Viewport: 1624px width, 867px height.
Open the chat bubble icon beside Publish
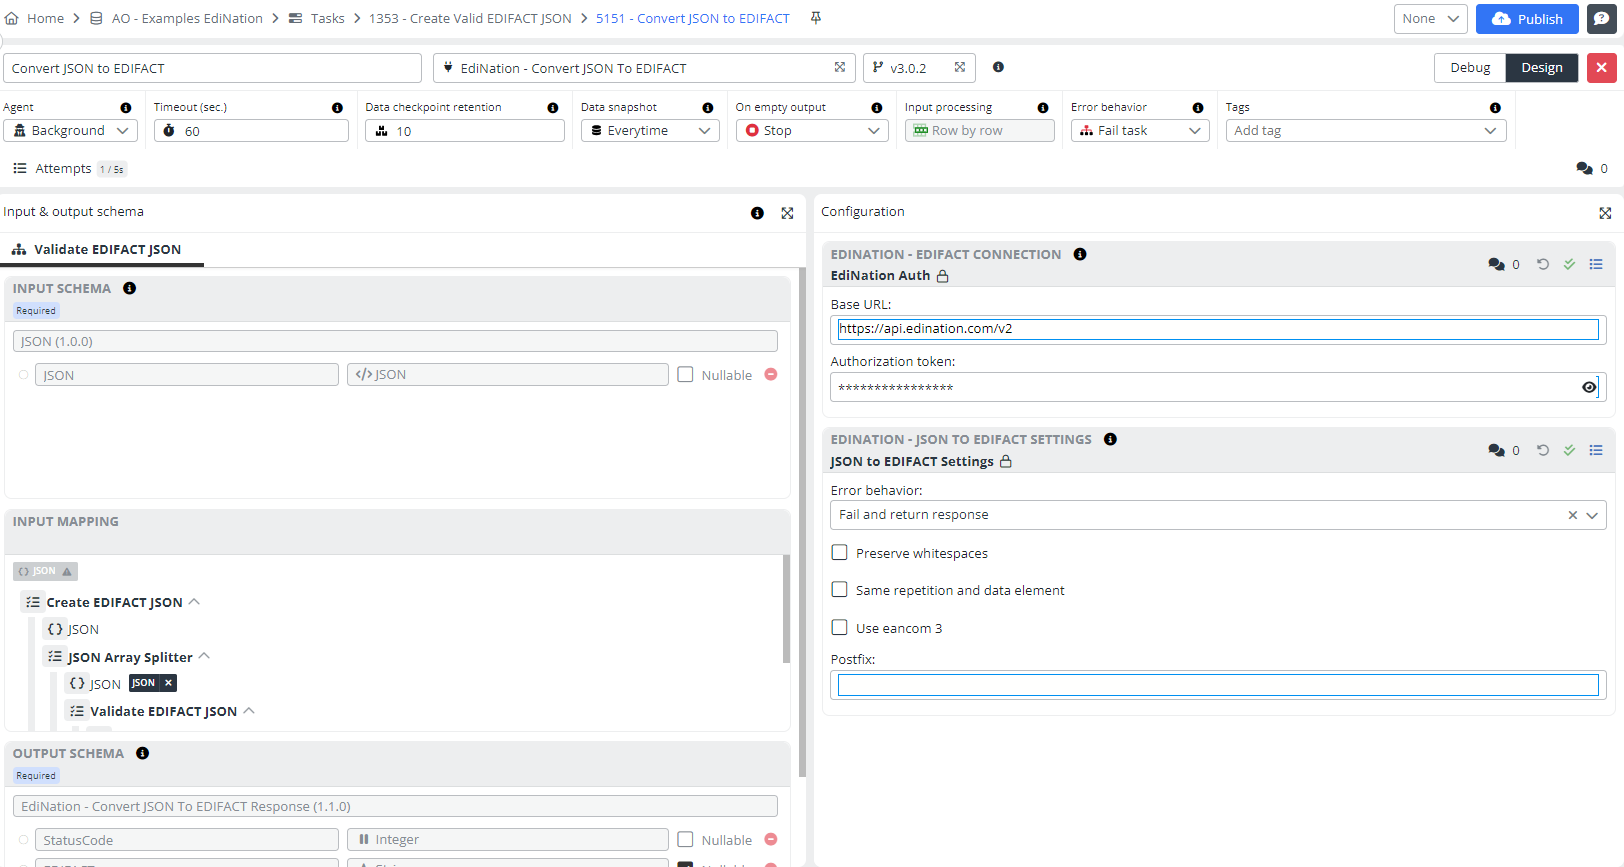click(x=1601, y=19)
